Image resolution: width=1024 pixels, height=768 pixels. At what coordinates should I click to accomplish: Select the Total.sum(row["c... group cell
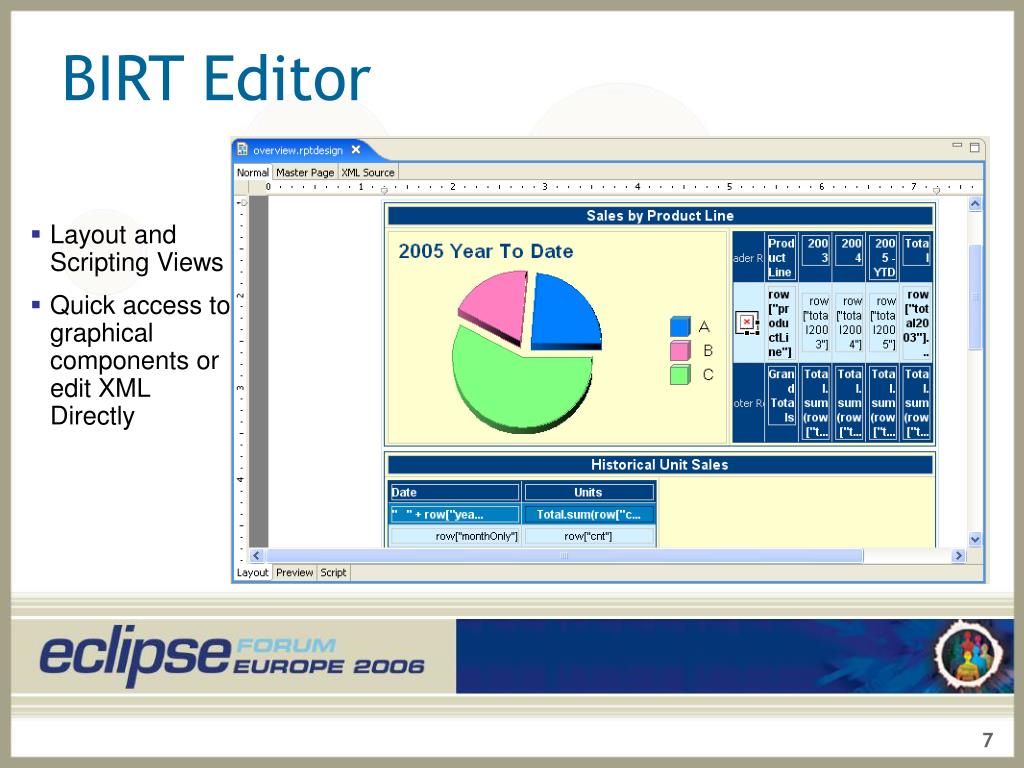click(588, 515)
